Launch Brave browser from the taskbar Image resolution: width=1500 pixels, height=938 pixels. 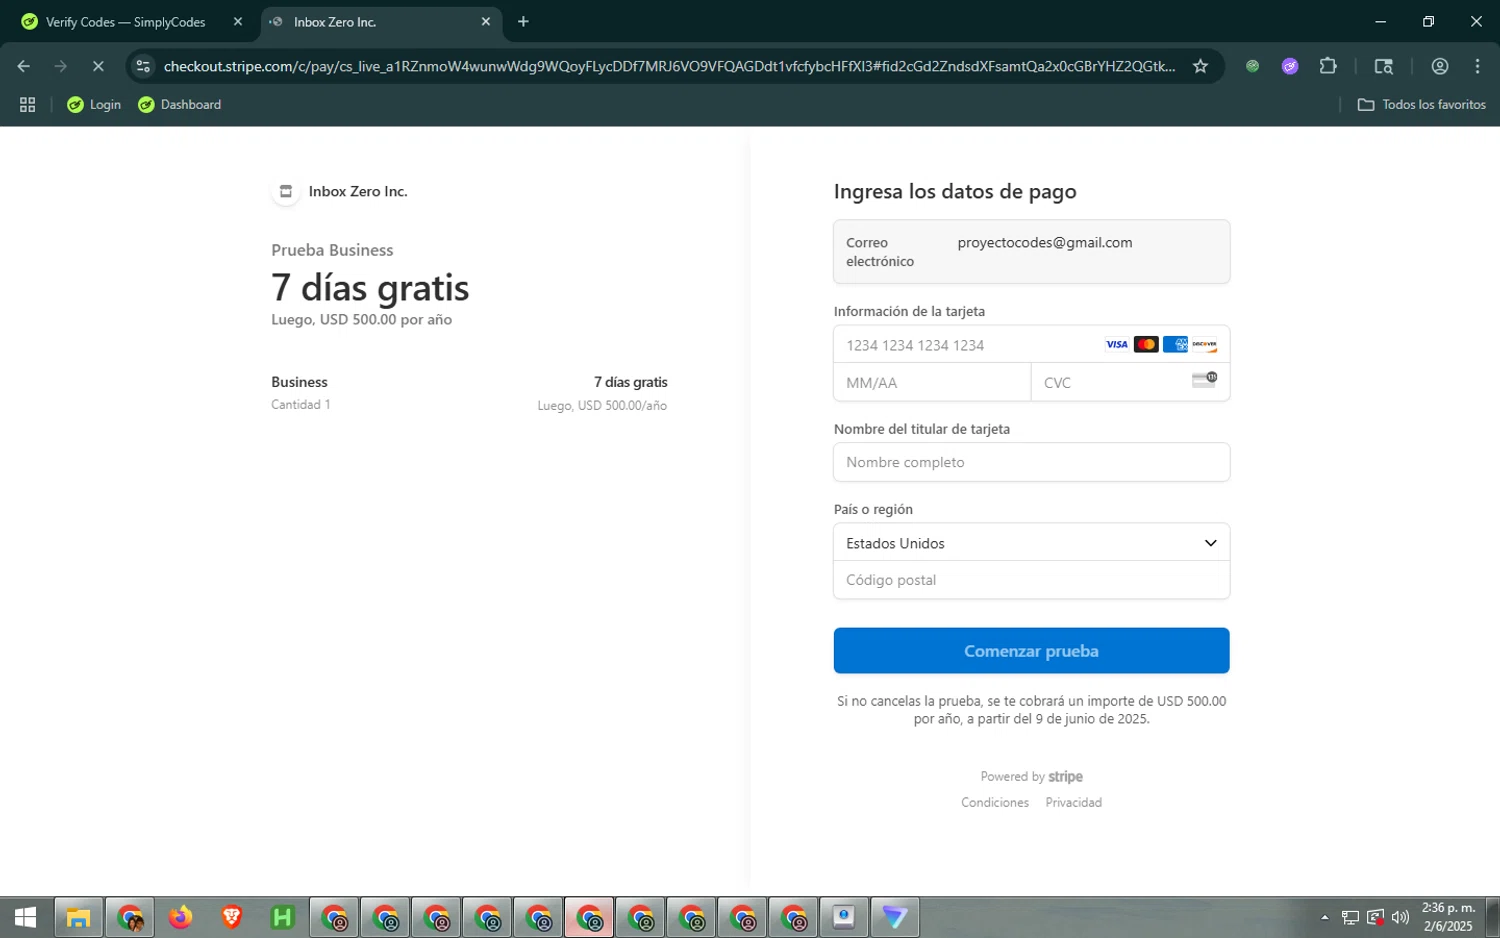[231, 917]
